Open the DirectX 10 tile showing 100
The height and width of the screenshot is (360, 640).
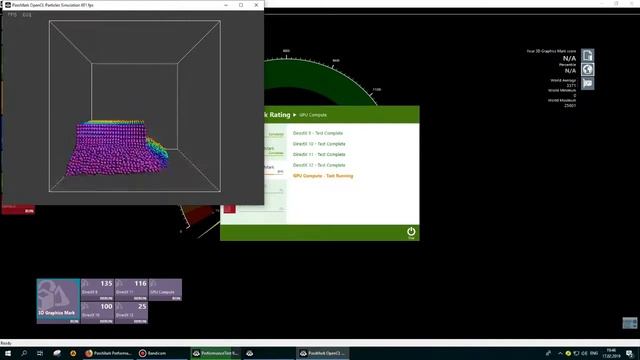(x=97, y=313)
